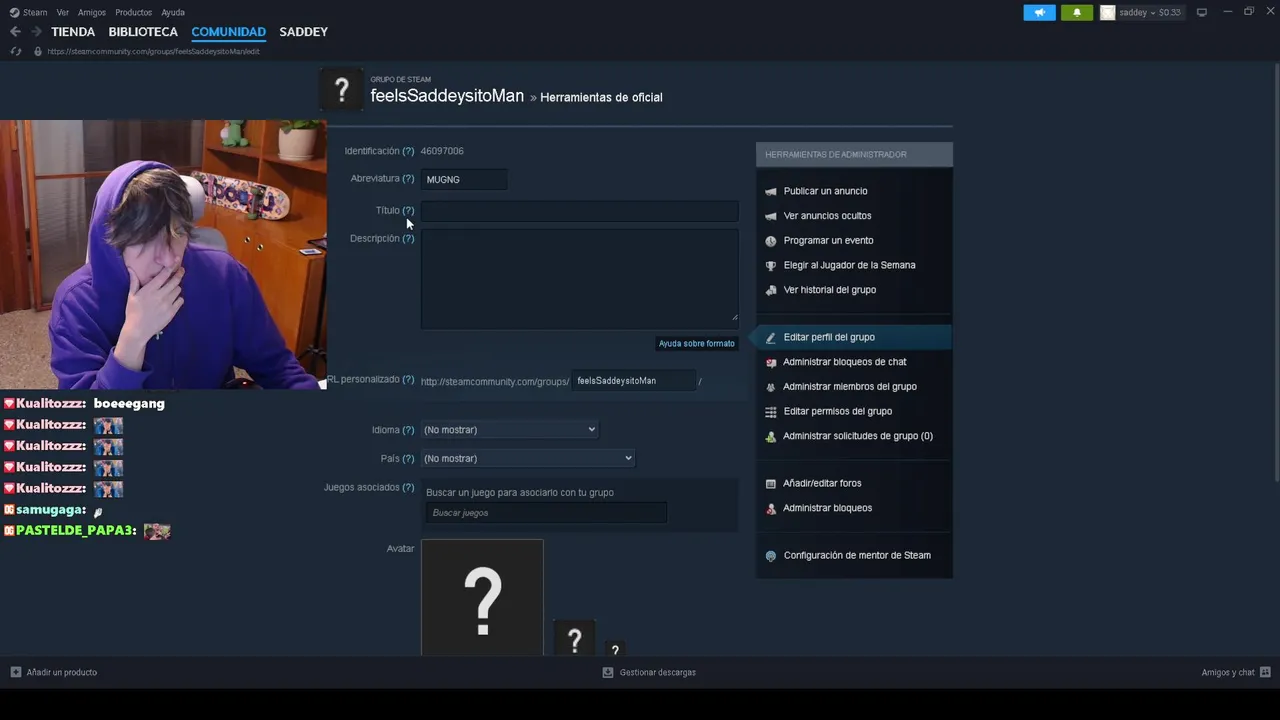This screenshot has width=1280, height=720.
Task: Open the green notifications bell
Action: [x=1077, y=12]
